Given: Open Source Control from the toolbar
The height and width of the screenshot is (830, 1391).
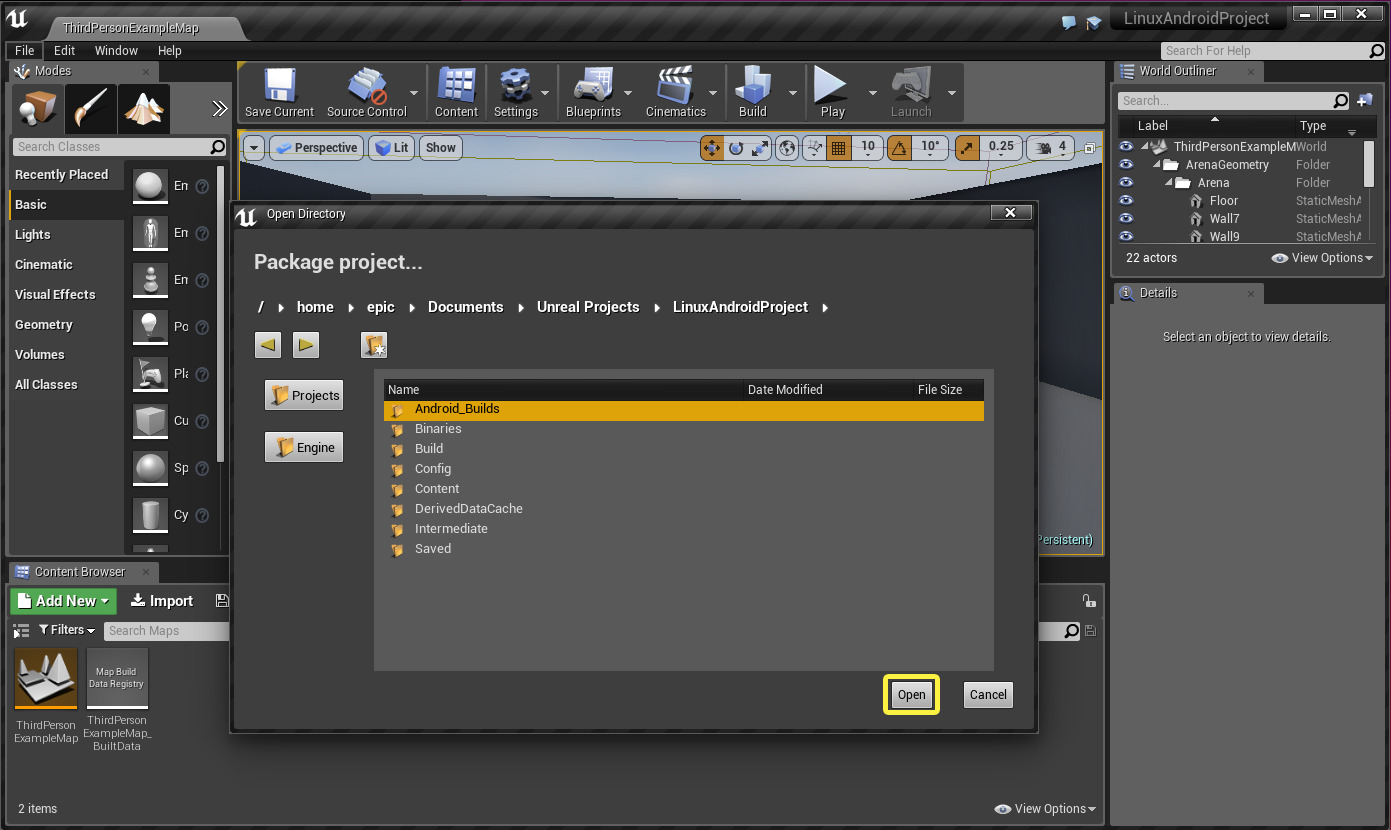Looking at the screenshot, I should point(366,92).
